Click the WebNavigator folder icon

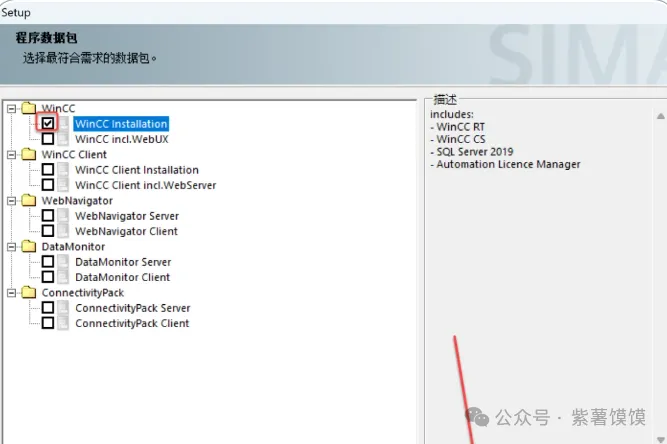click(x=28, y=201)
